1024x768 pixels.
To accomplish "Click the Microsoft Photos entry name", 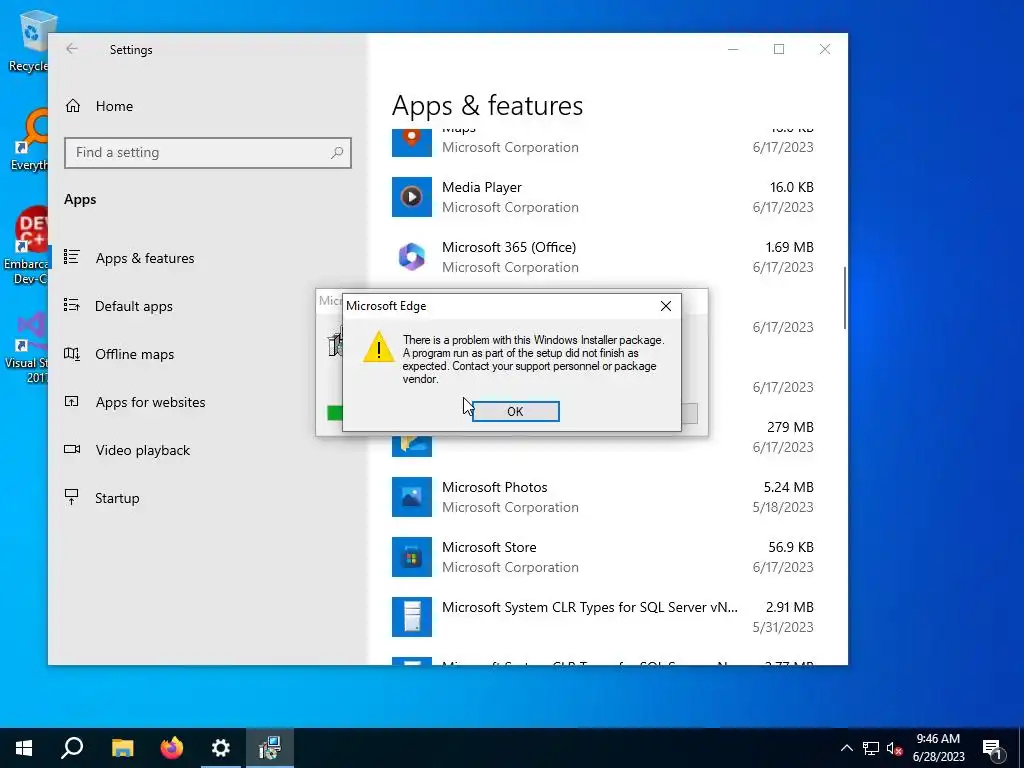I will point(494,487).
